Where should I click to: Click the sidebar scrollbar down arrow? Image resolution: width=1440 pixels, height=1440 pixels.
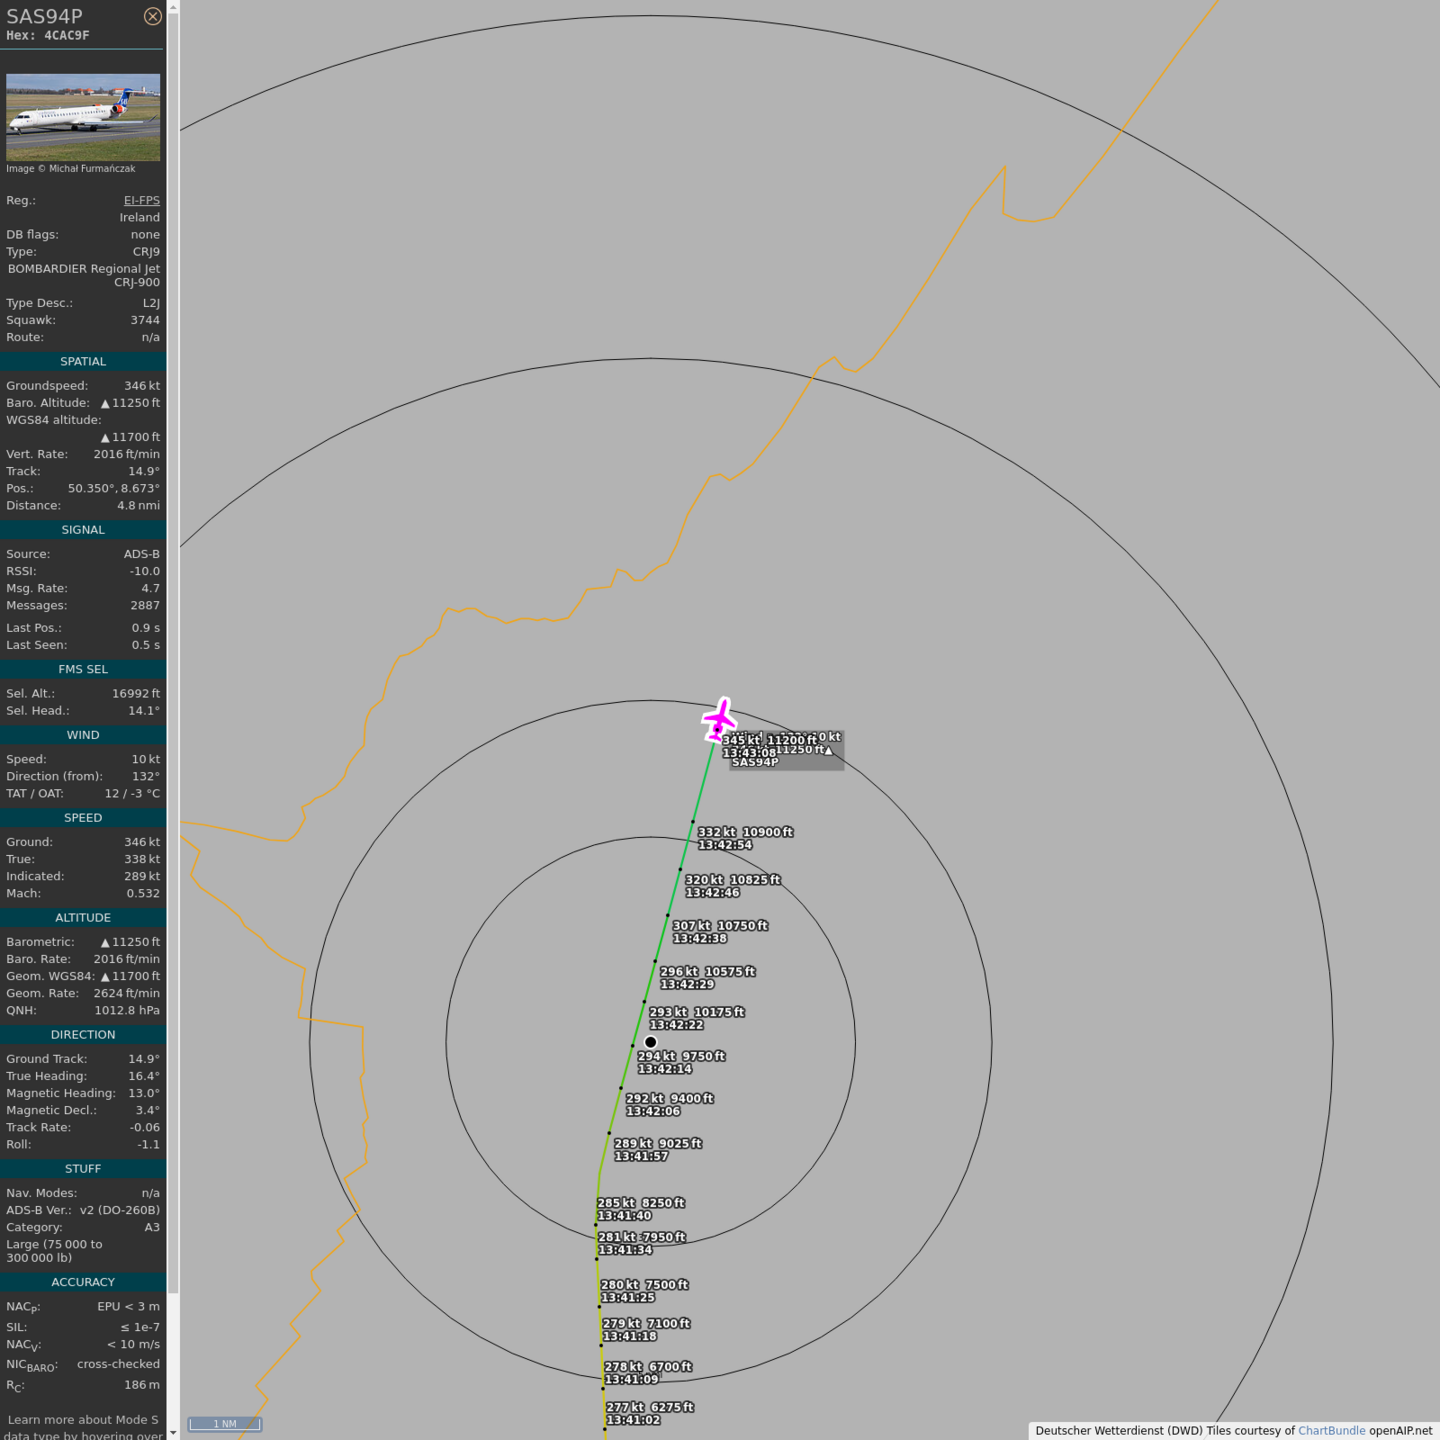(173, 1432)
